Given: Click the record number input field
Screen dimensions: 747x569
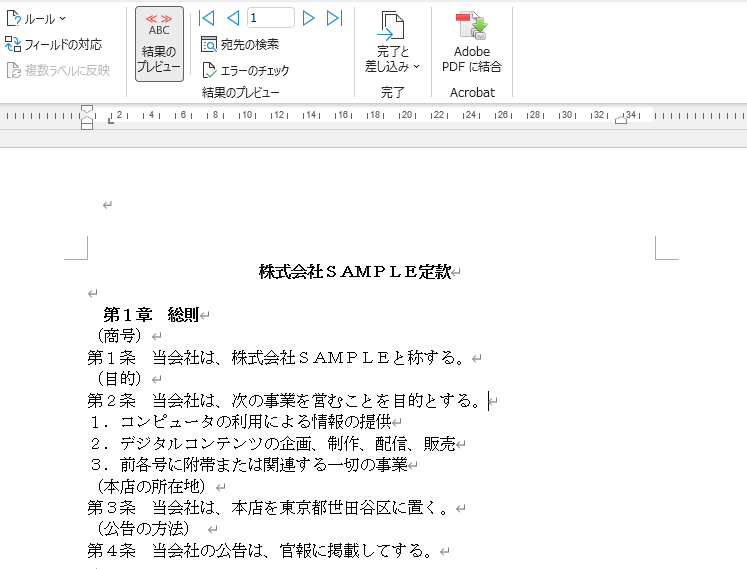Looking at the screenshot, I should tap(270, 18).
